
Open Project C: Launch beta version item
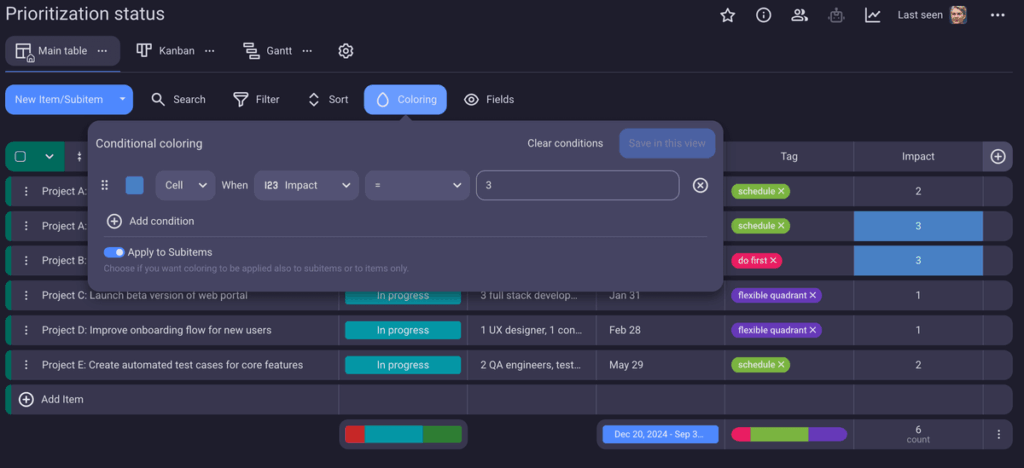pos(144,295)
